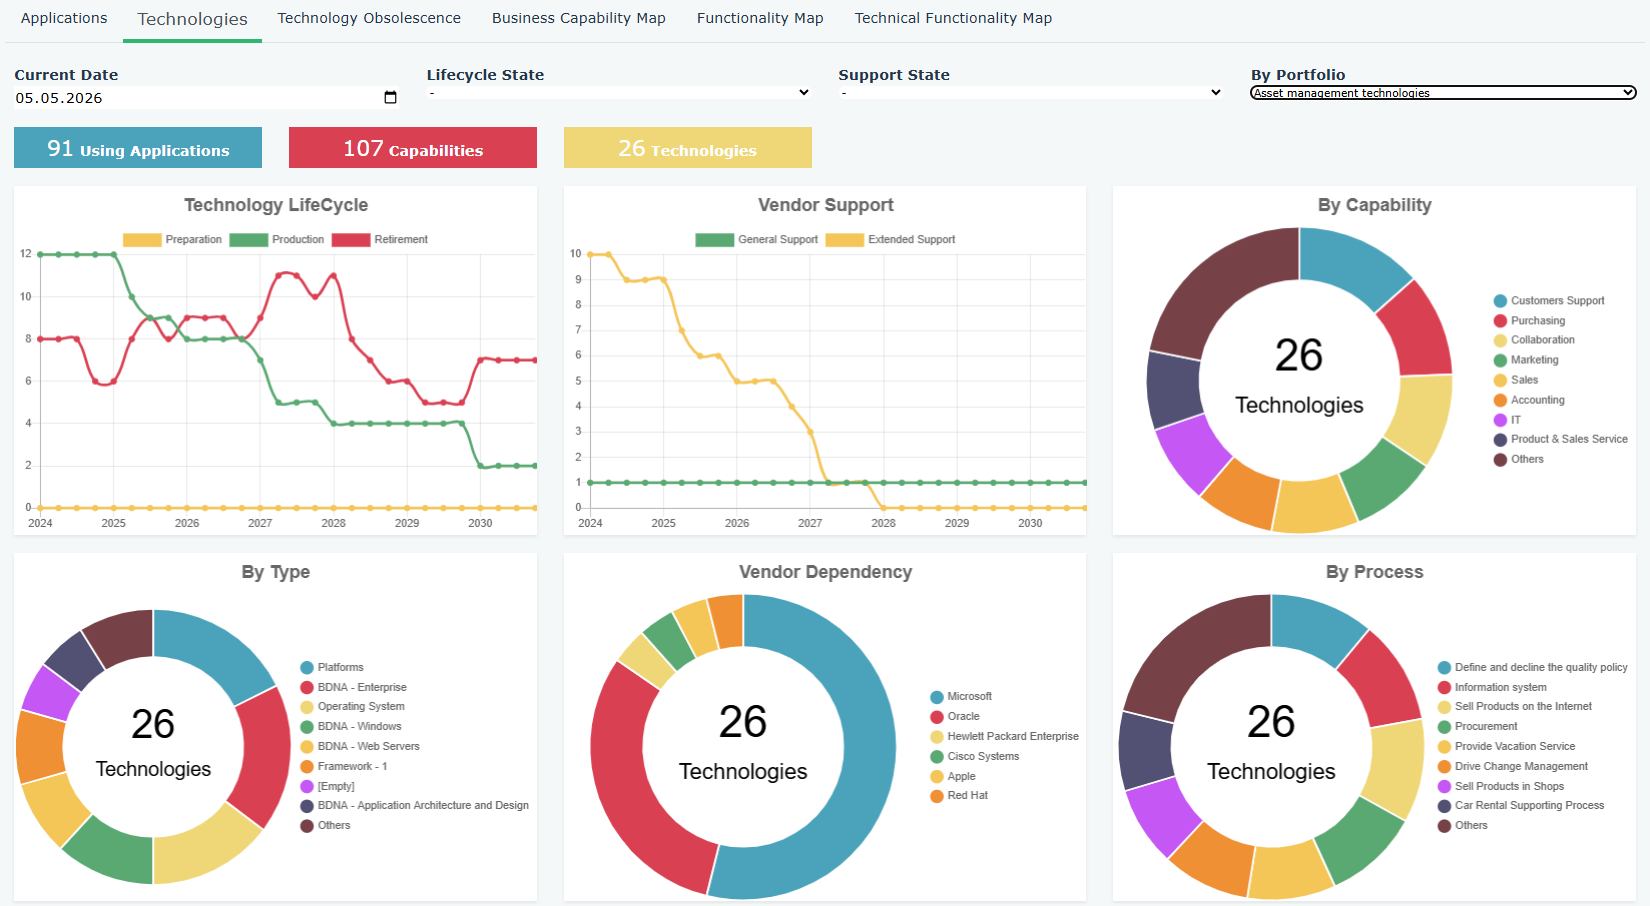Toggle Marketing legend item
Screen dimensions: 1650x906
(x=1526, y=360)
